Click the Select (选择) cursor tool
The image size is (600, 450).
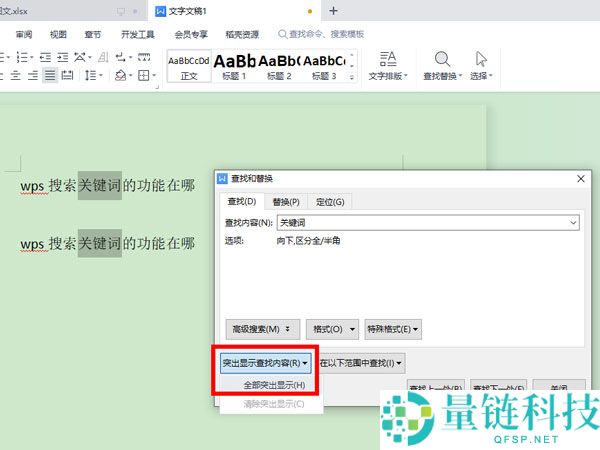point(481,66)
